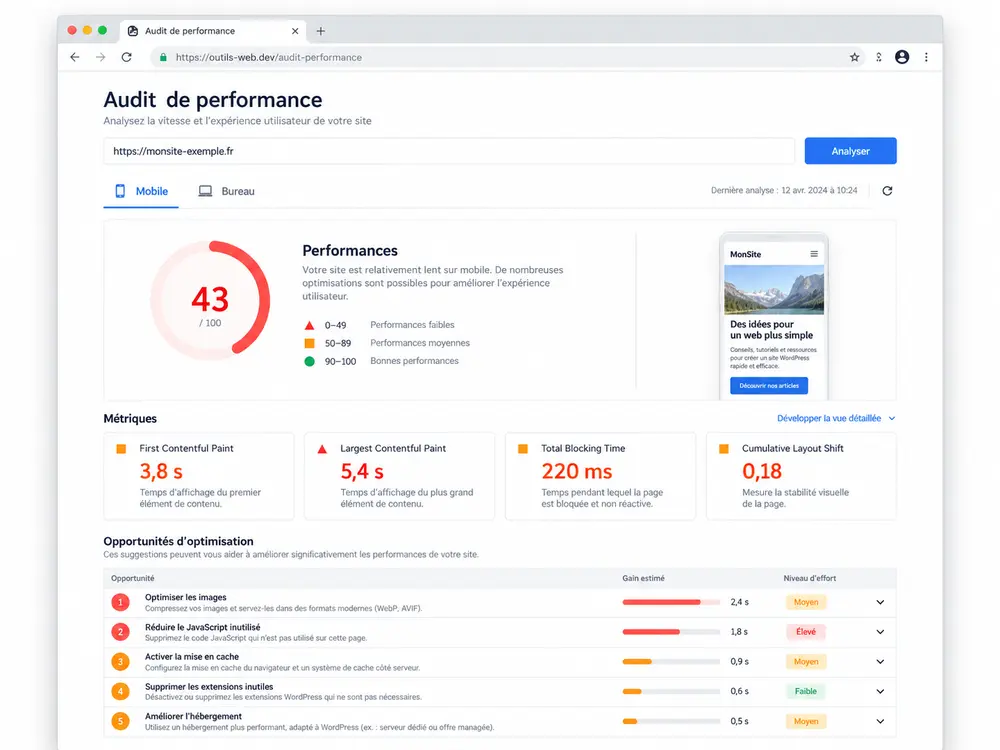Screen dimensions: 1000x750
Task: Switch to the Bureau tab
Action: [x=226, y=191]
